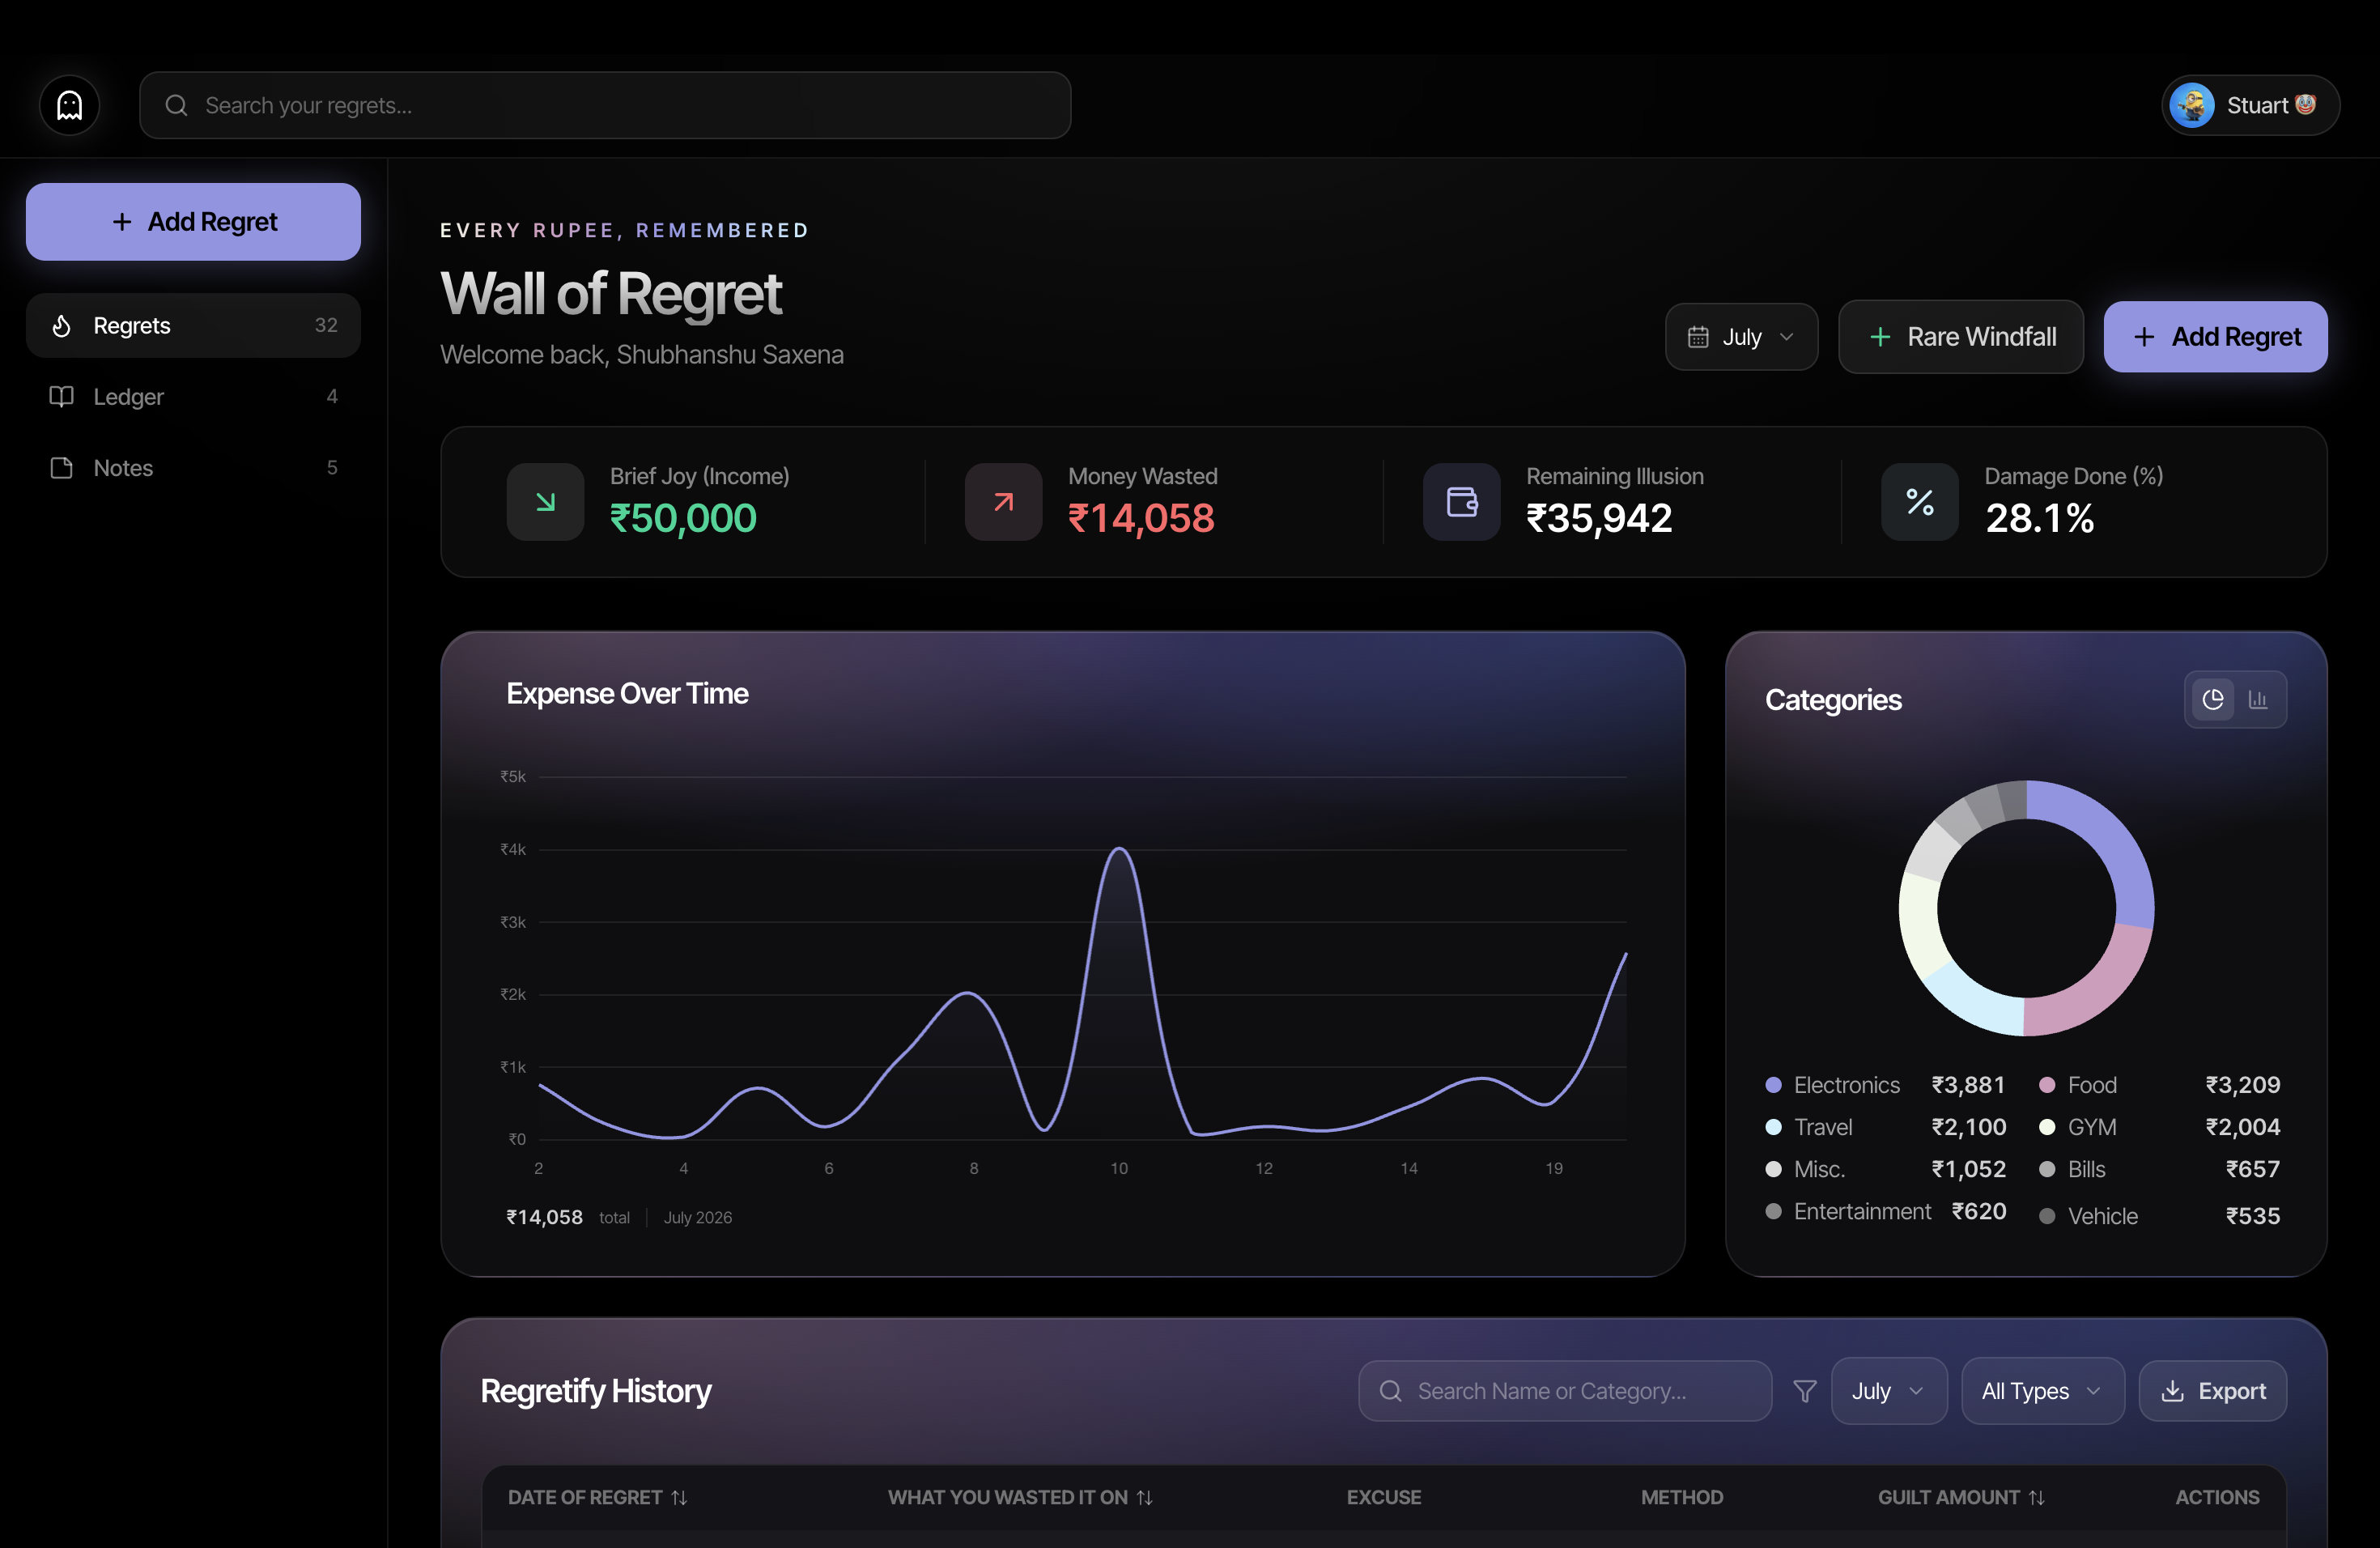
Task: Switch Categories to bar chart view
Action: [x=2258, y=699]
